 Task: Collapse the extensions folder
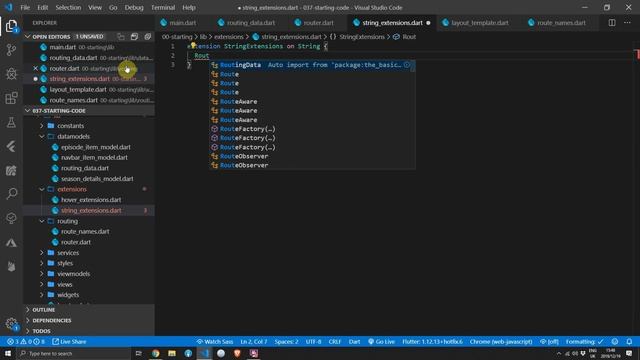pos(42,189)
